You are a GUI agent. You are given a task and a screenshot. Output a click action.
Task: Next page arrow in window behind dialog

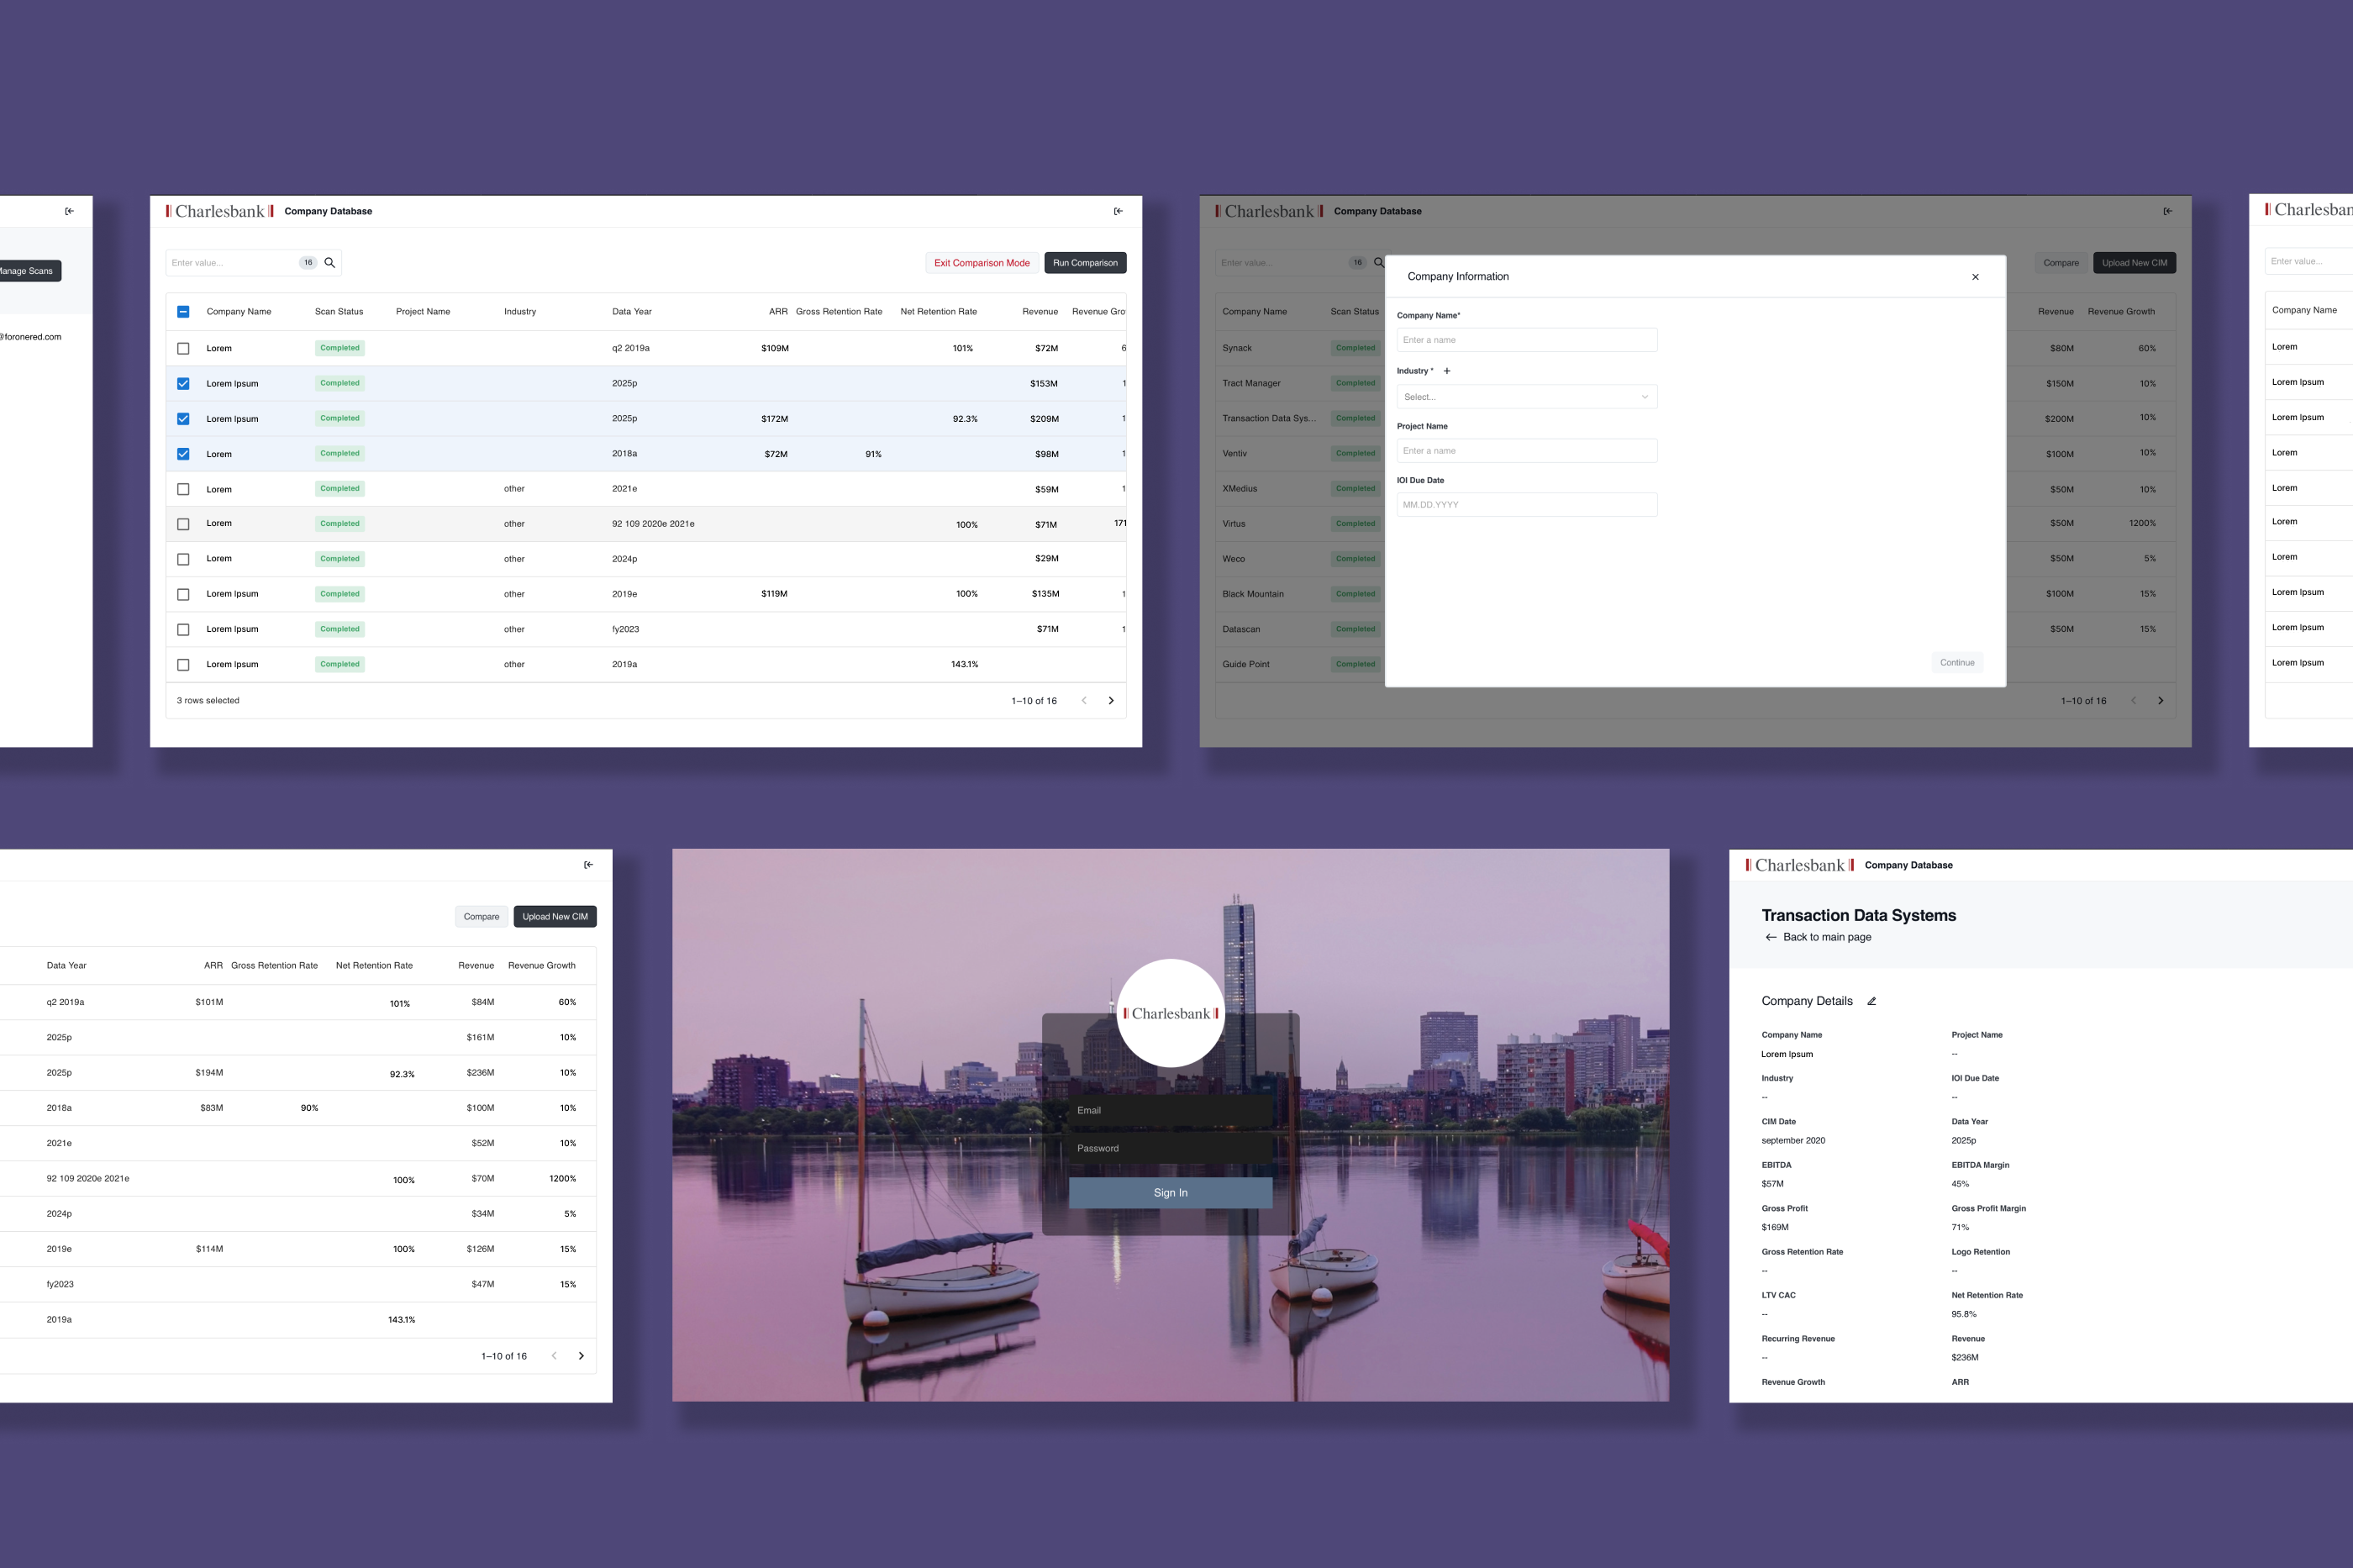pyautogui.click(x=2160, y=701)
